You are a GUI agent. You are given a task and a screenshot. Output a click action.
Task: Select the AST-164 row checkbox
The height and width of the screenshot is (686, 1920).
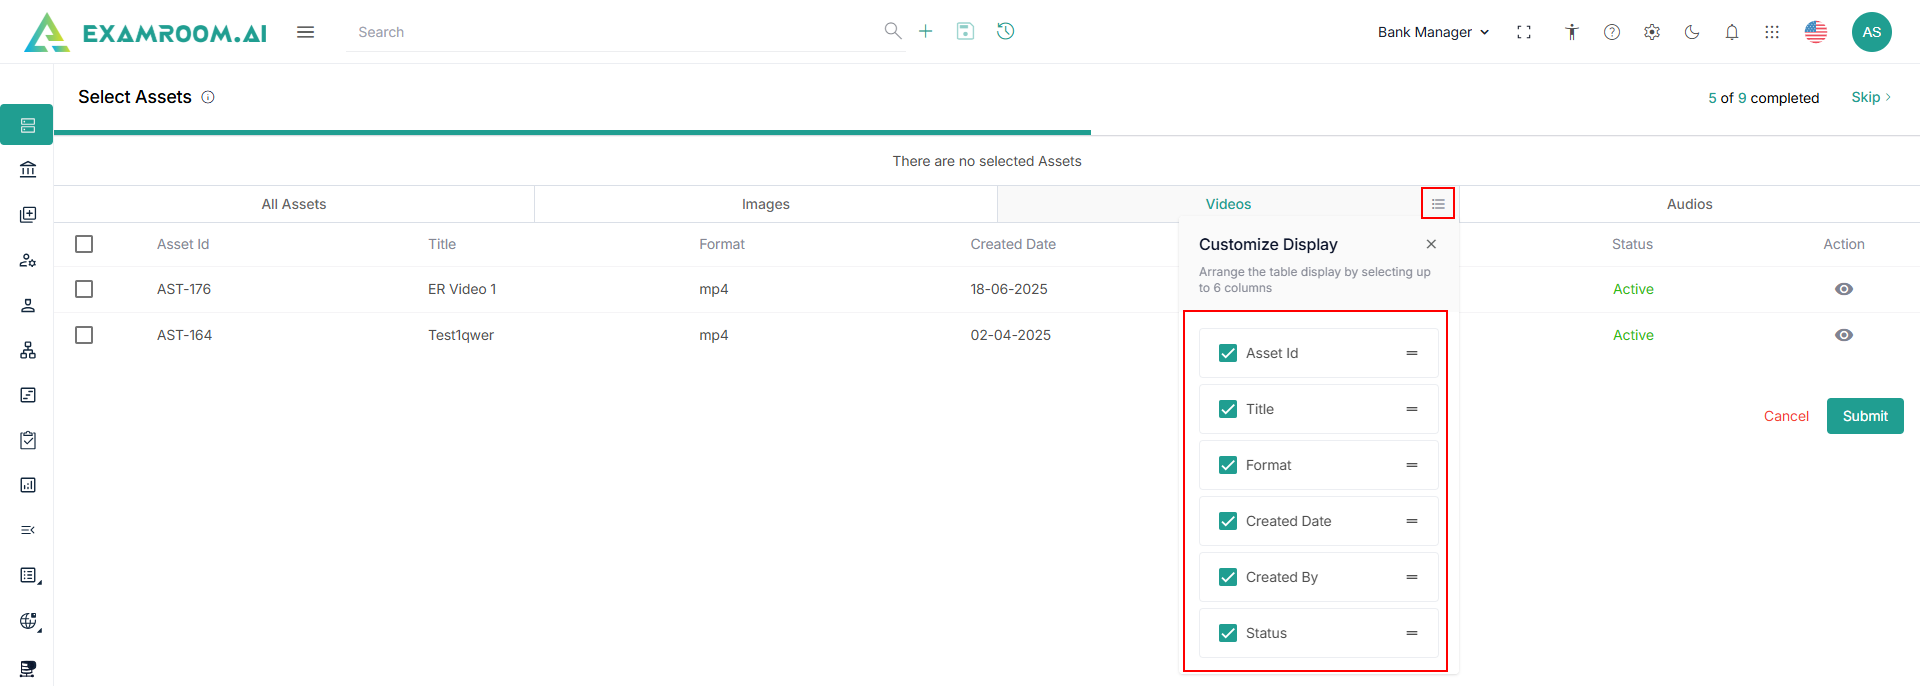pos(84,335)
